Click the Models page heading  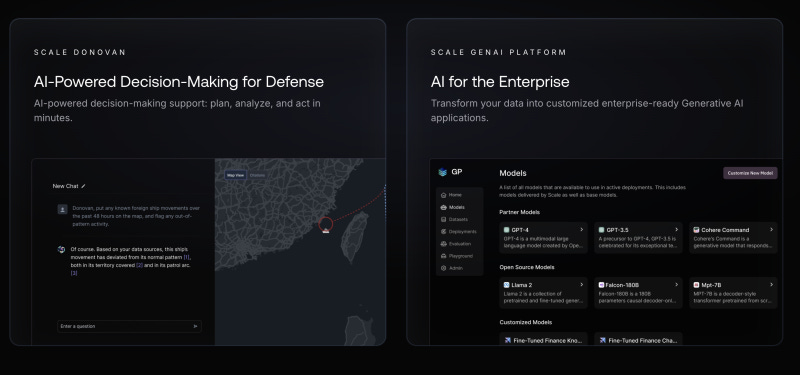(513, 173)
